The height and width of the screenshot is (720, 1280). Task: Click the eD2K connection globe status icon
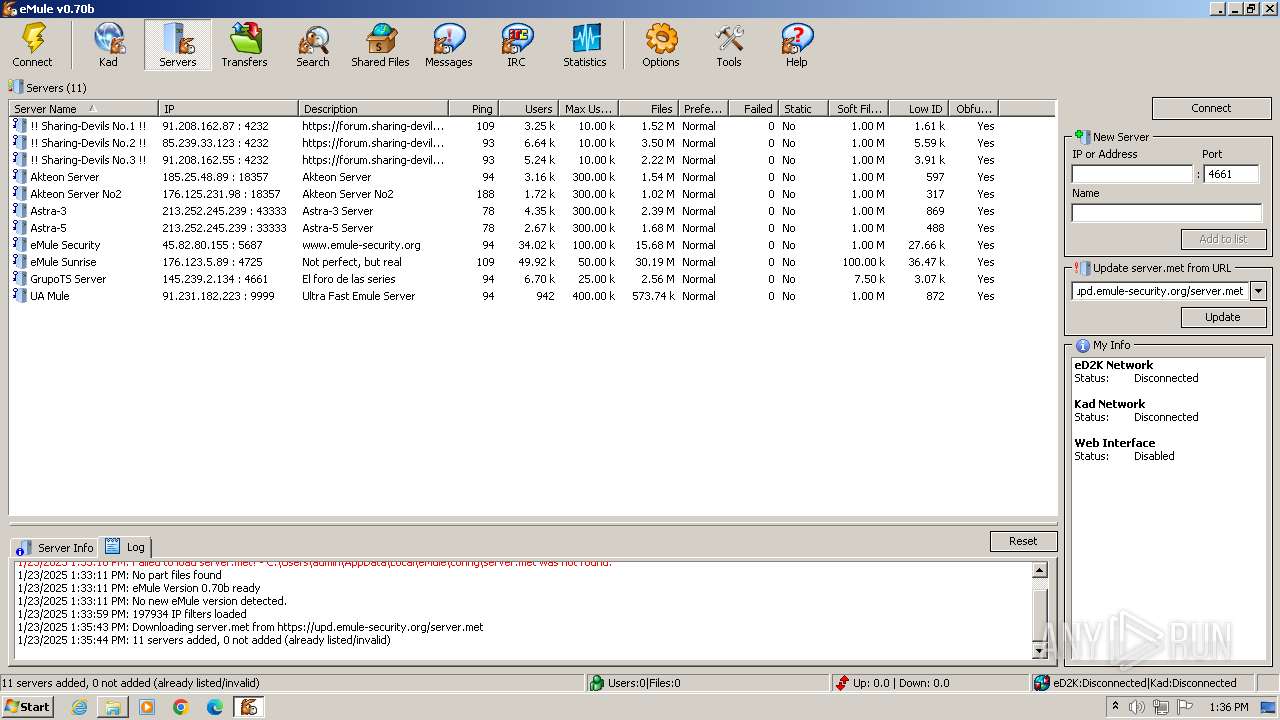coord(1042,683)
